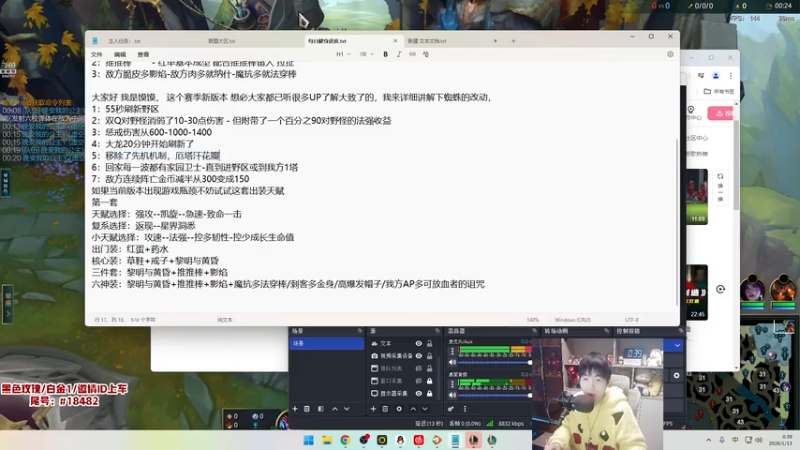Image resolution: width=800 pixels, height=450 pixels.
Task: Add a new source in OBS
Action: (x=373, y=409)
